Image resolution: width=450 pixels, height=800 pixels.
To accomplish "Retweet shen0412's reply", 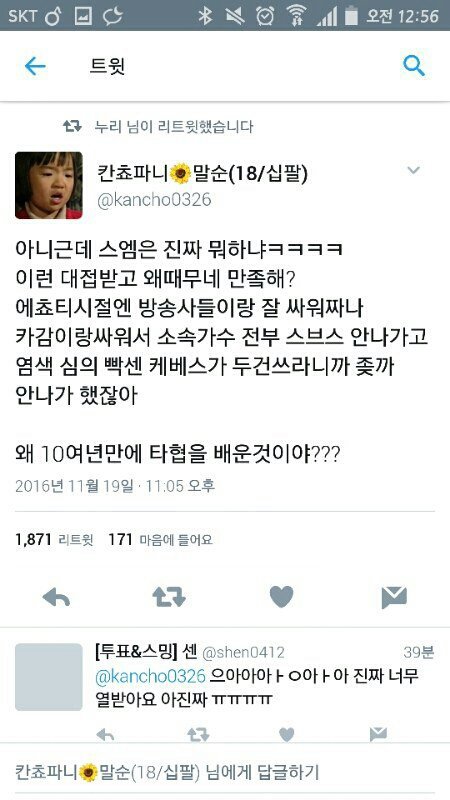I will click(198, 734).
